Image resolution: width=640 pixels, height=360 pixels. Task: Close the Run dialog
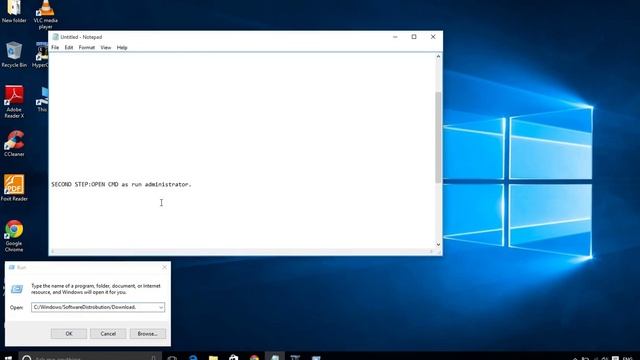164,267
